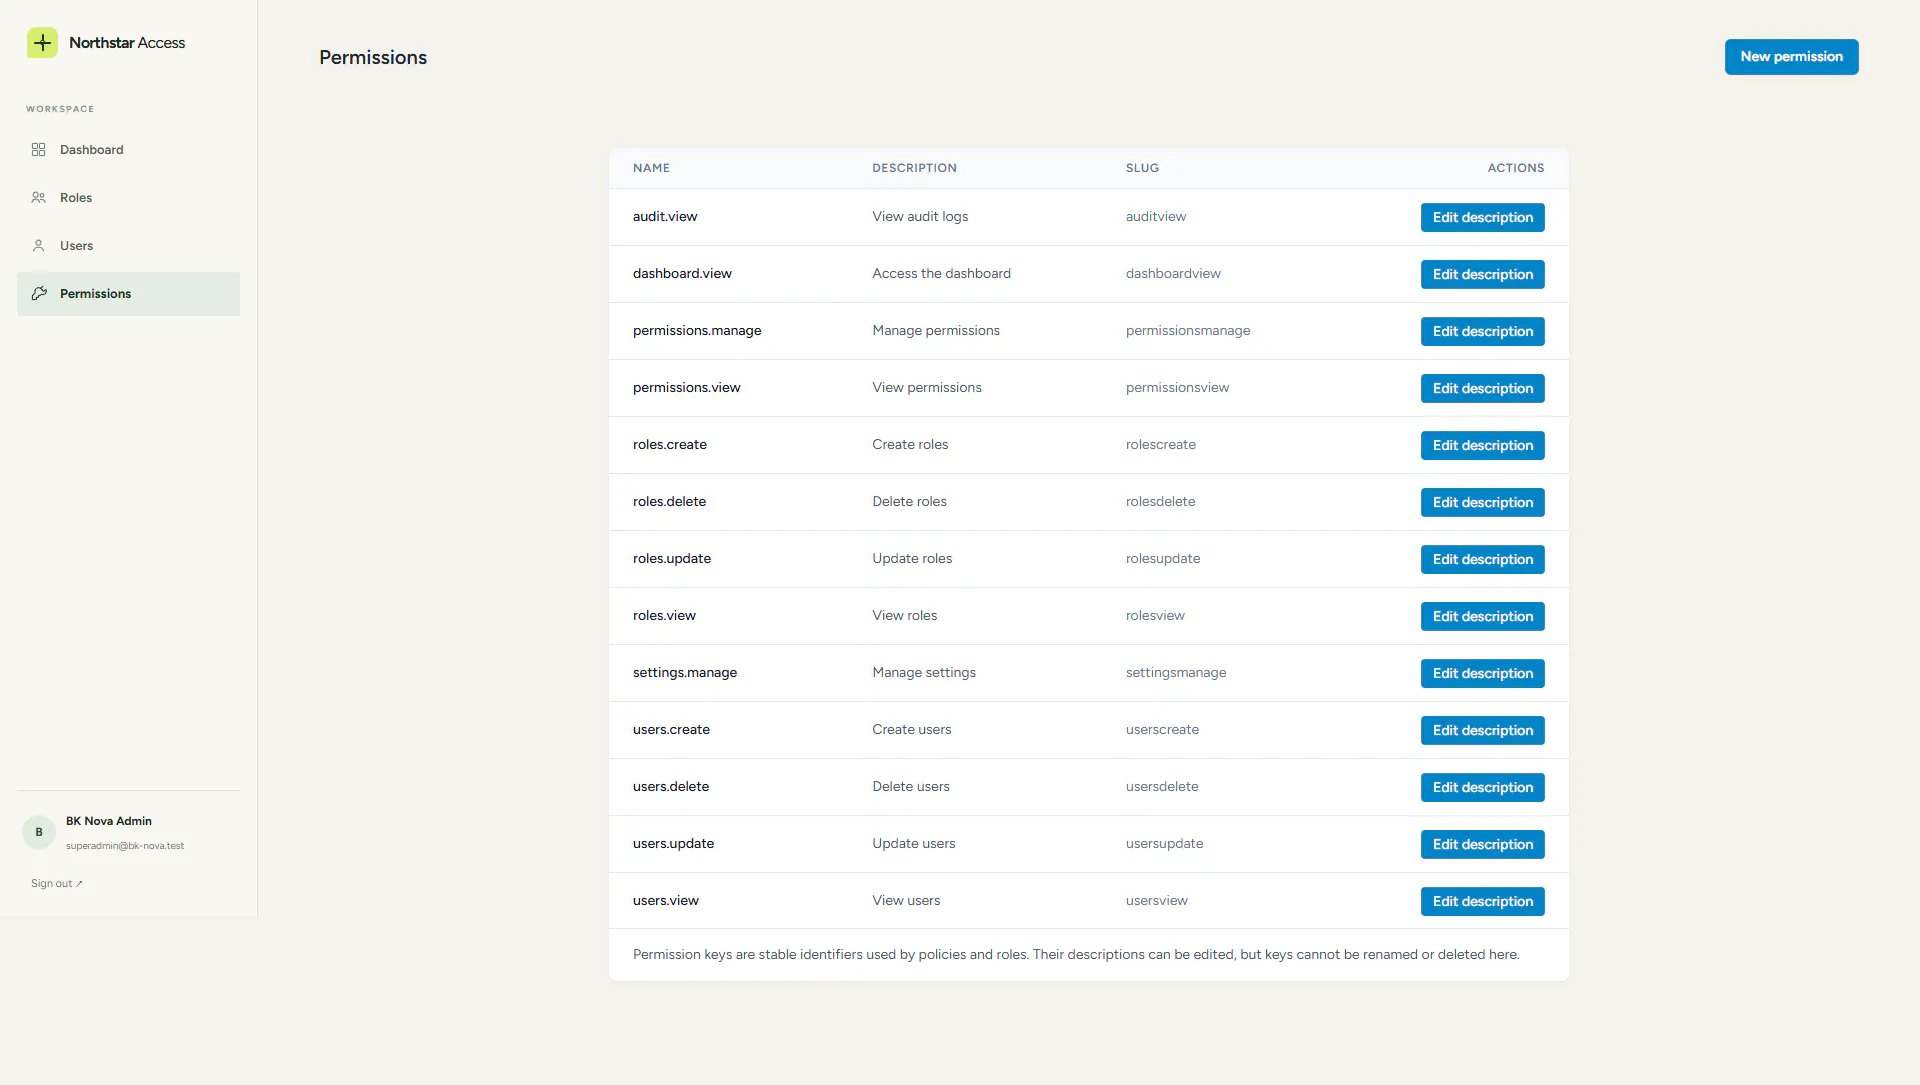Select Permissions in the sidebar

[128, 294]
